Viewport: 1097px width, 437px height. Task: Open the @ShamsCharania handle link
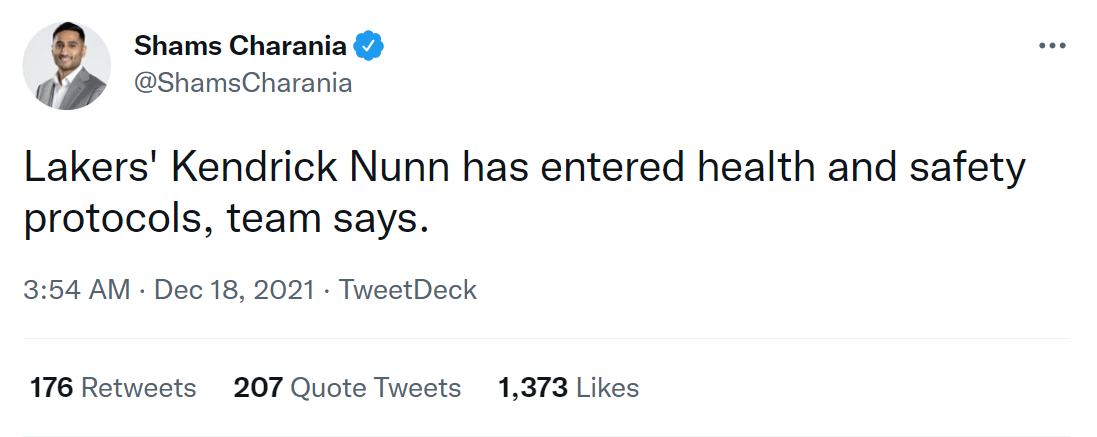(x=243, y=83)
